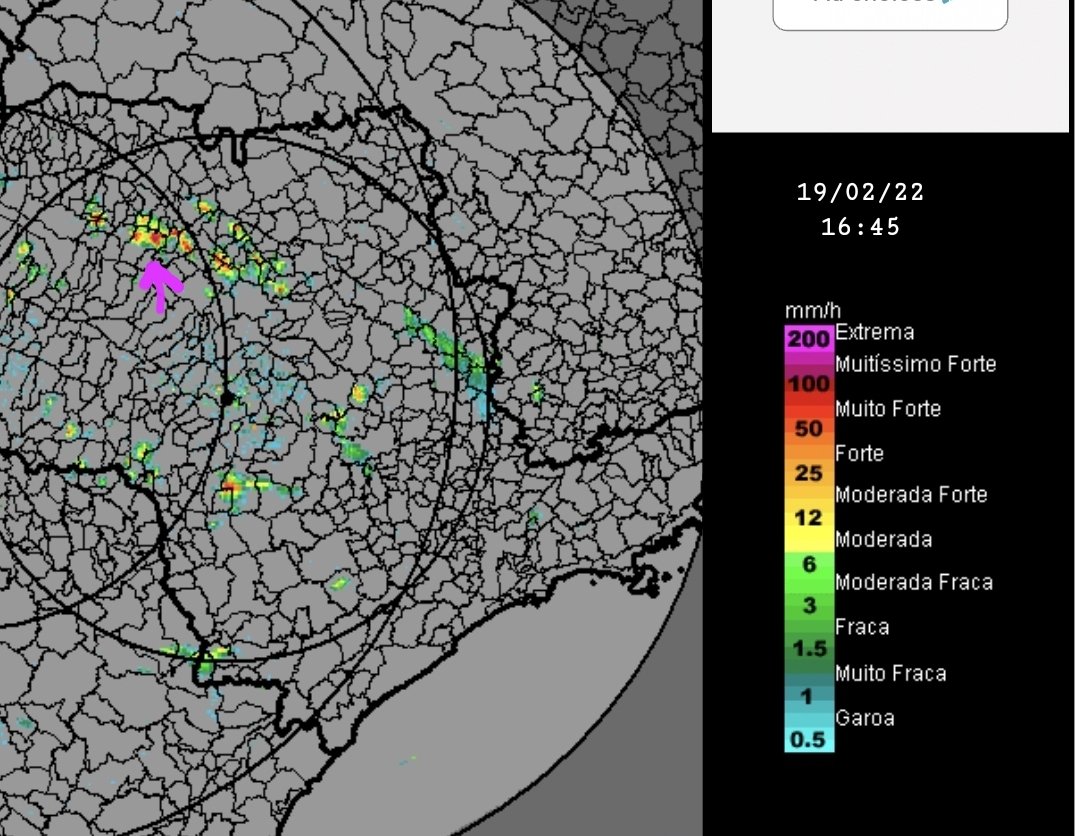
Task: Click the 'Muitíssimo Forte' legend label
Action: pos(916,364)
